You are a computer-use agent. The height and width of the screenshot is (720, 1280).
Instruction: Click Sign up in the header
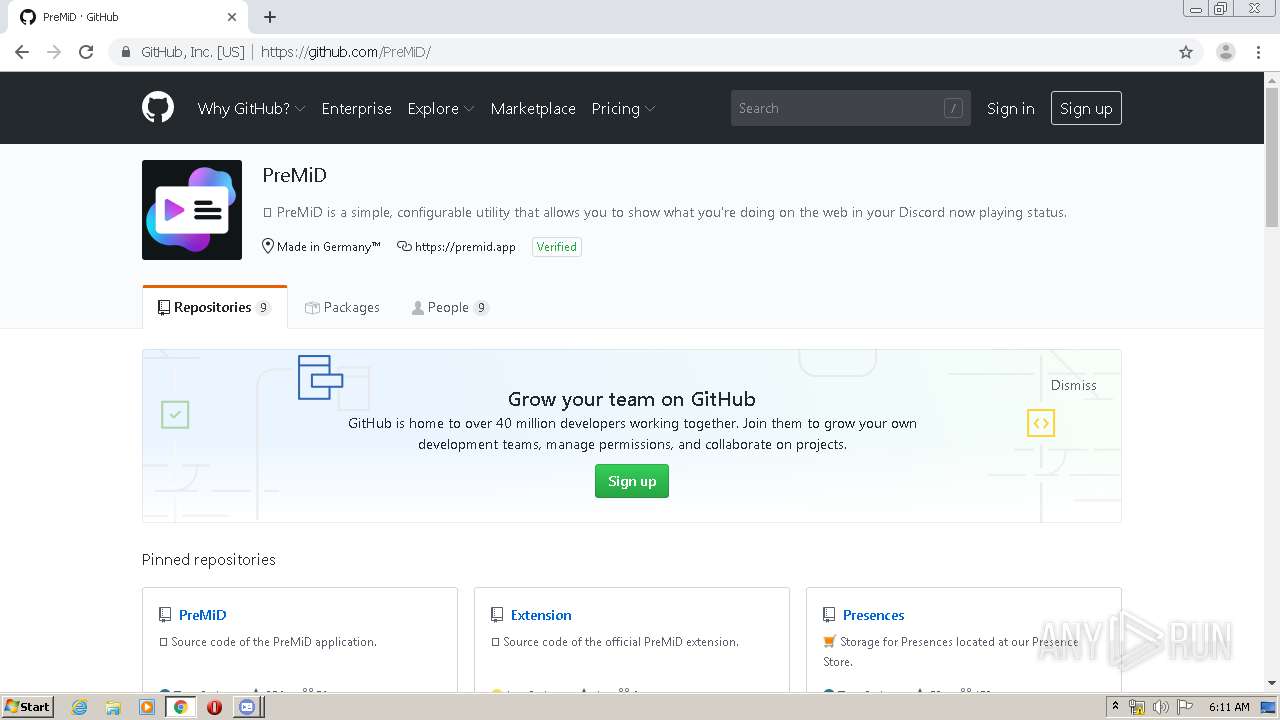[x=1086, y=108]
